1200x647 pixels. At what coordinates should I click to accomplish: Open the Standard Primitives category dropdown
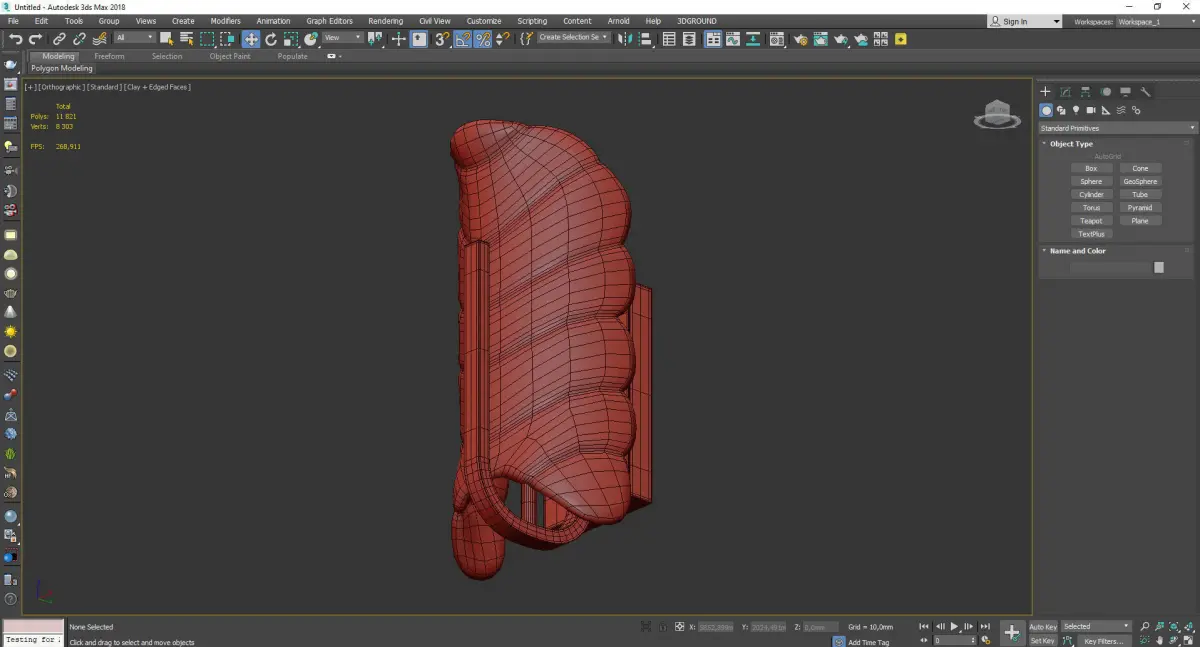tap(1117, 128)
